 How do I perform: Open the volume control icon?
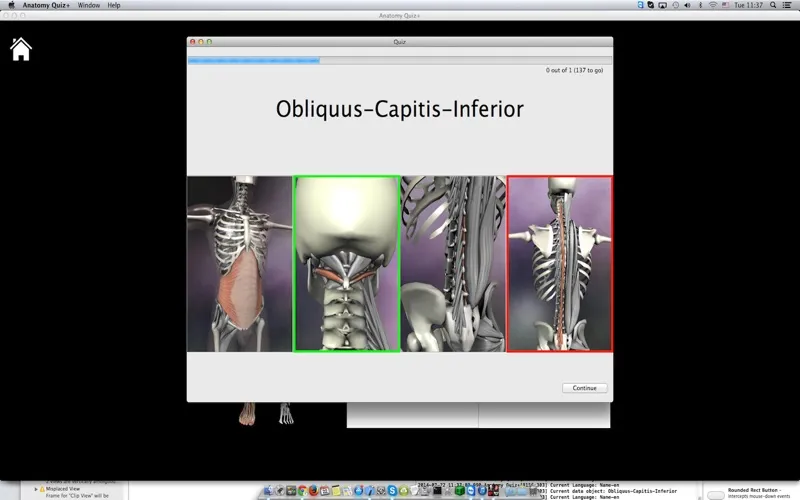pos(687,5)
